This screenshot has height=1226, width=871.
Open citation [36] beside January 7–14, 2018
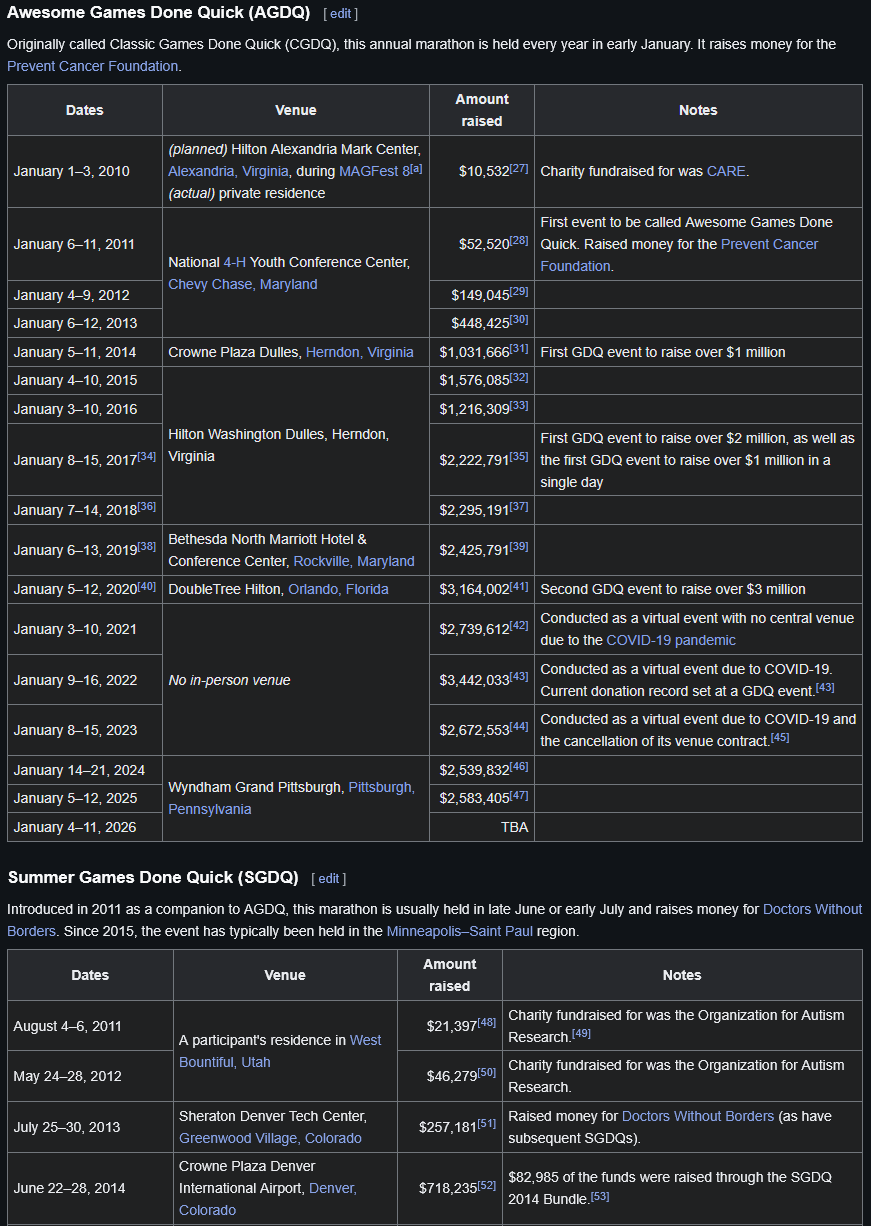[147, 507]
